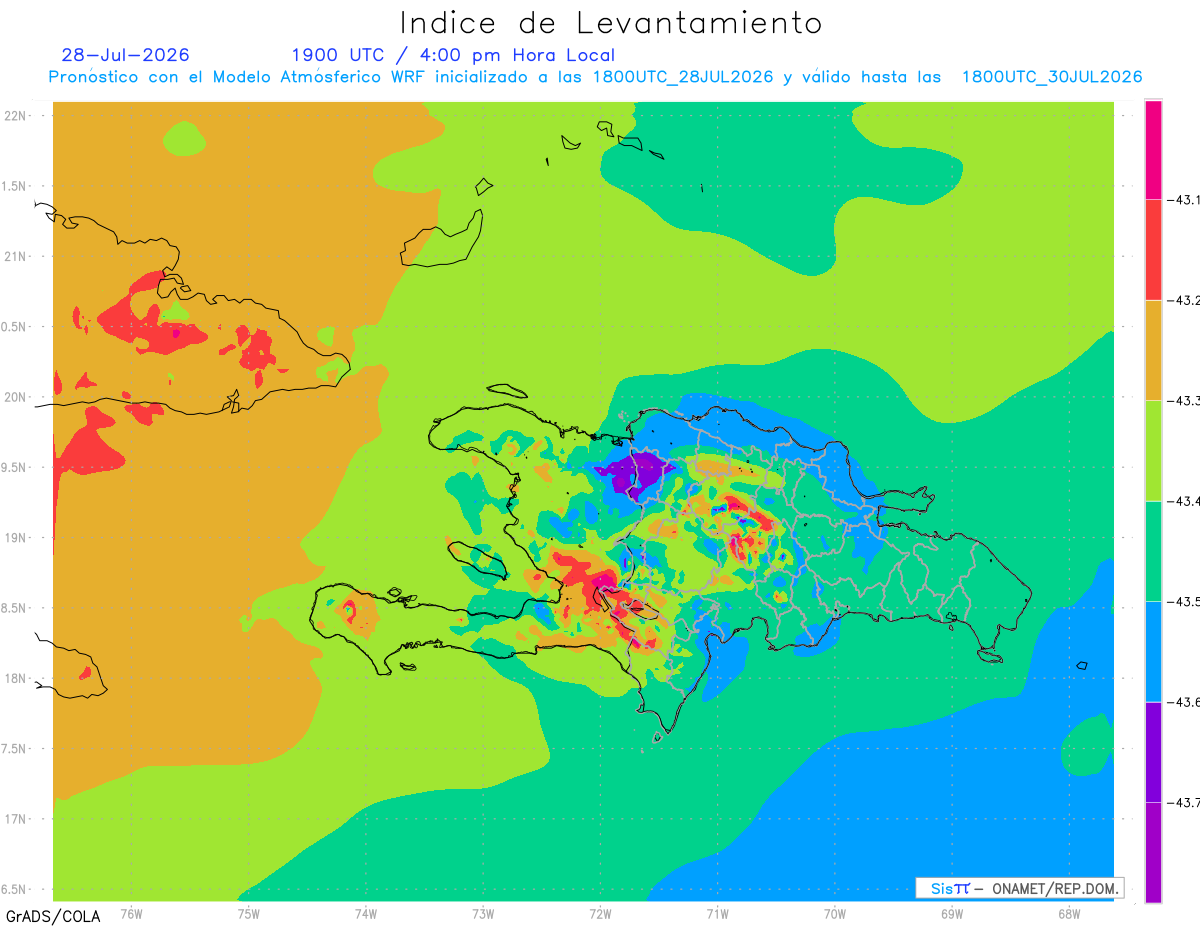This screenshot has height=927, width=1200.
Task: Select the "1800UTC_30JUL2026" valid-until time text
Action: coord(1052,77)
